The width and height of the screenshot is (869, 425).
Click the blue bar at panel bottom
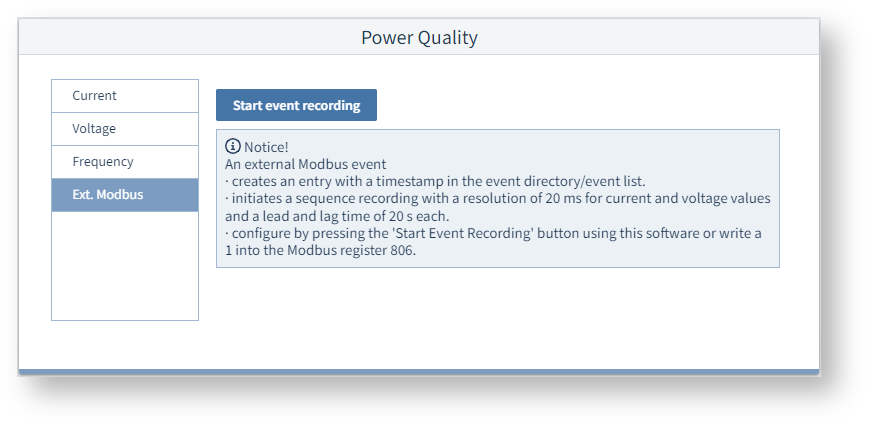tap(419, 372)
